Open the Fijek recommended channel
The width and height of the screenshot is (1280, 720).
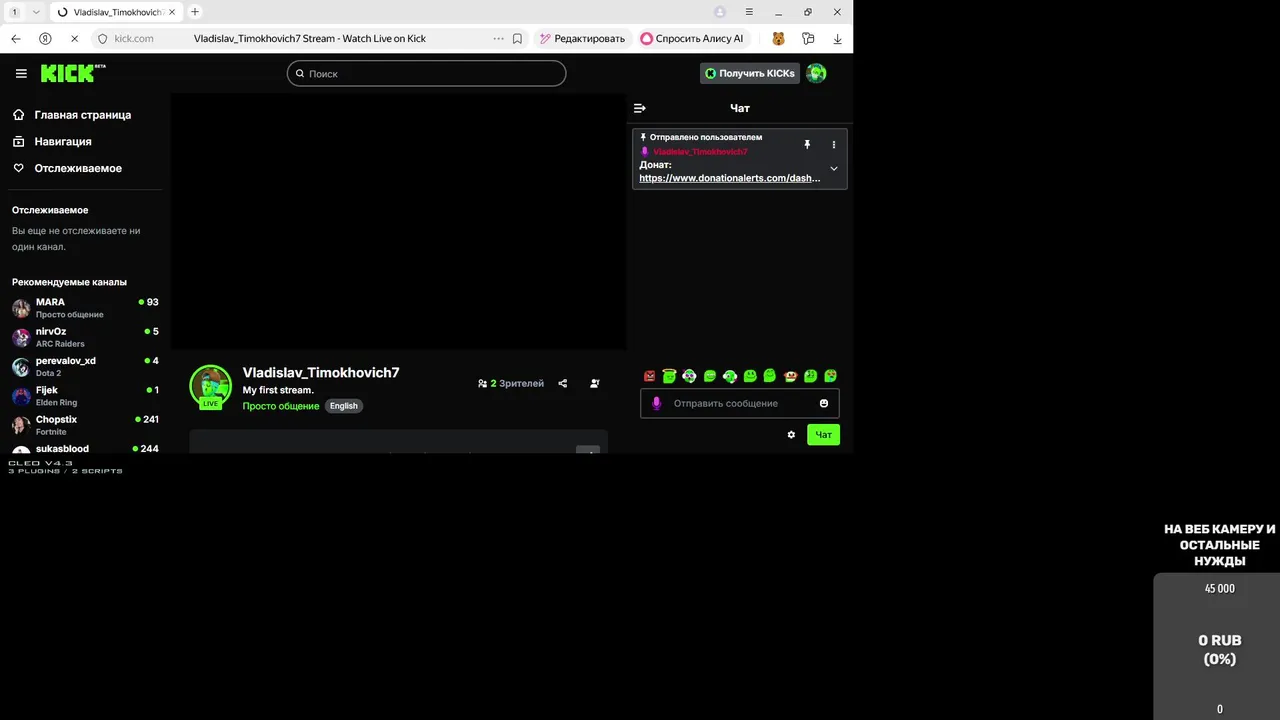(85, 396)
